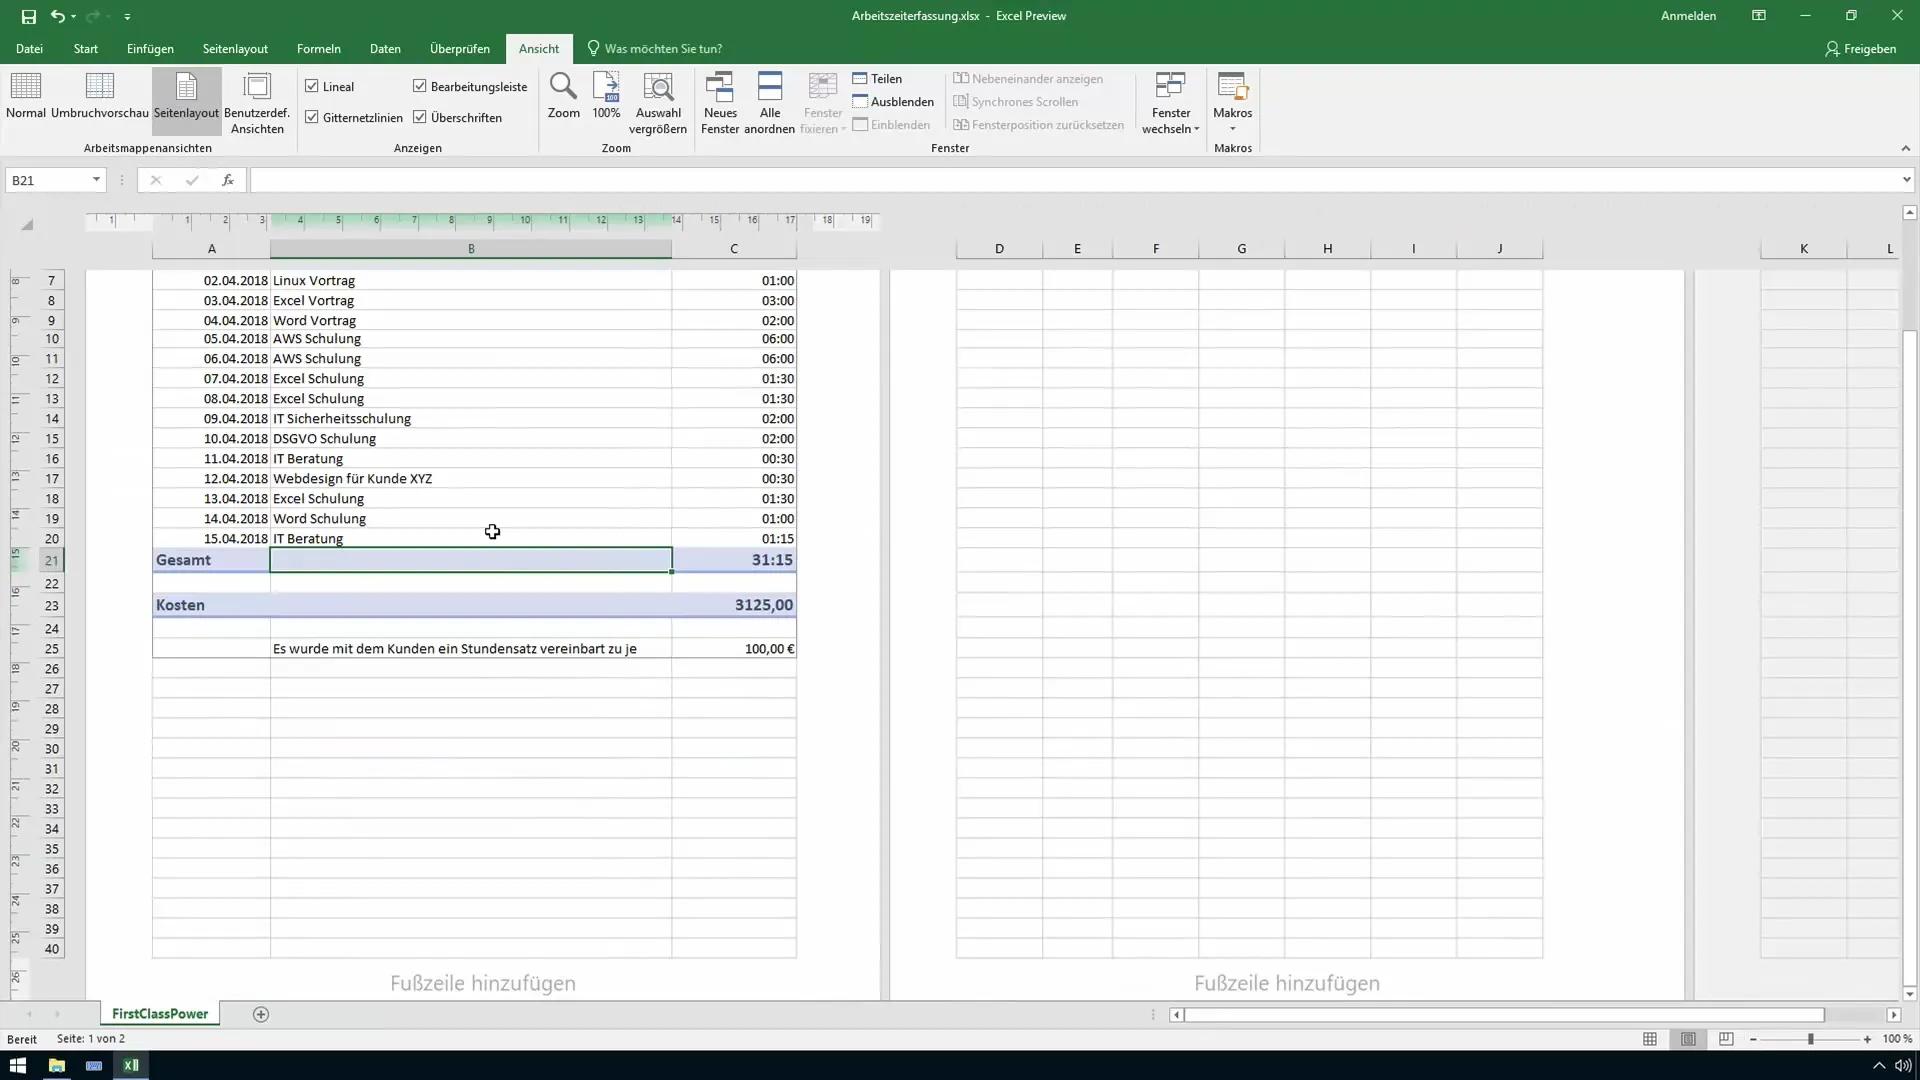Image resolution: width=1920 pixels, height=1080 pixels.
Task: Switch to Normal workbook view
Action: (x=26, y=97)
